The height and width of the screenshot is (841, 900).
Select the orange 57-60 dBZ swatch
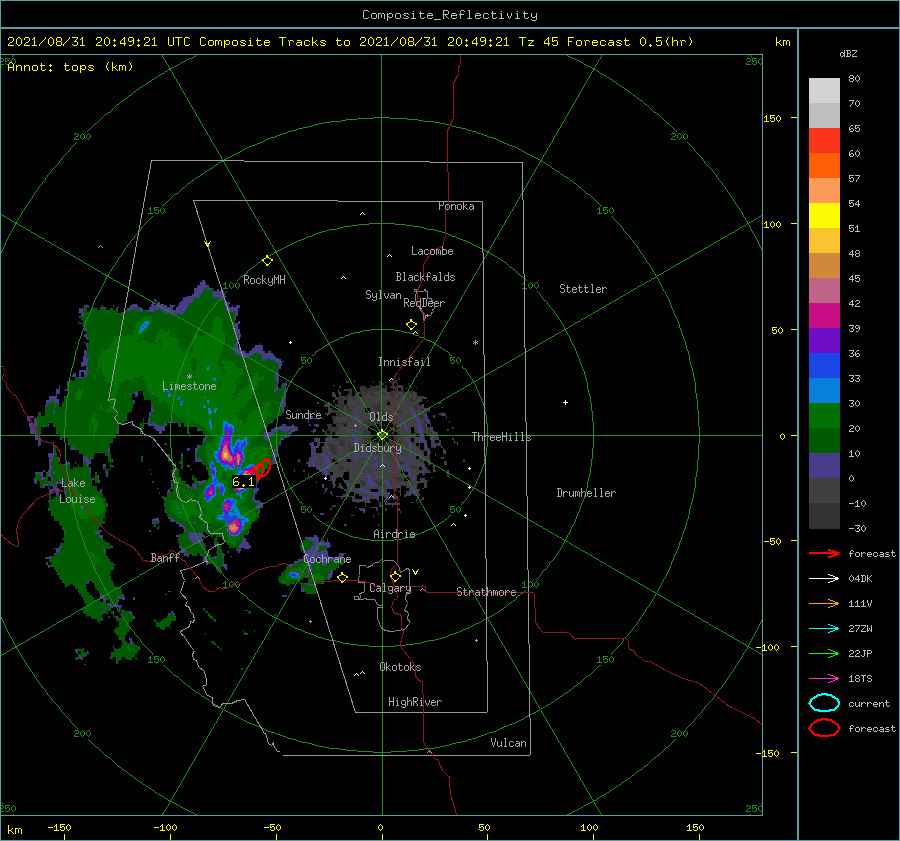tap(824, 166)
